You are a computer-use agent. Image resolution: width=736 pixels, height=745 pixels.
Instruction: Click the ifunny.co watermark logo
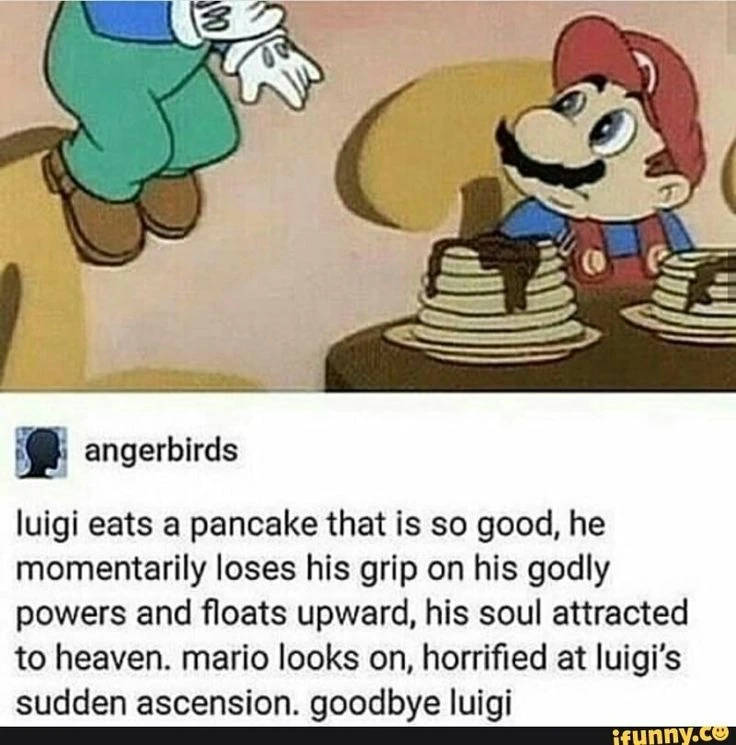point(670,735)
